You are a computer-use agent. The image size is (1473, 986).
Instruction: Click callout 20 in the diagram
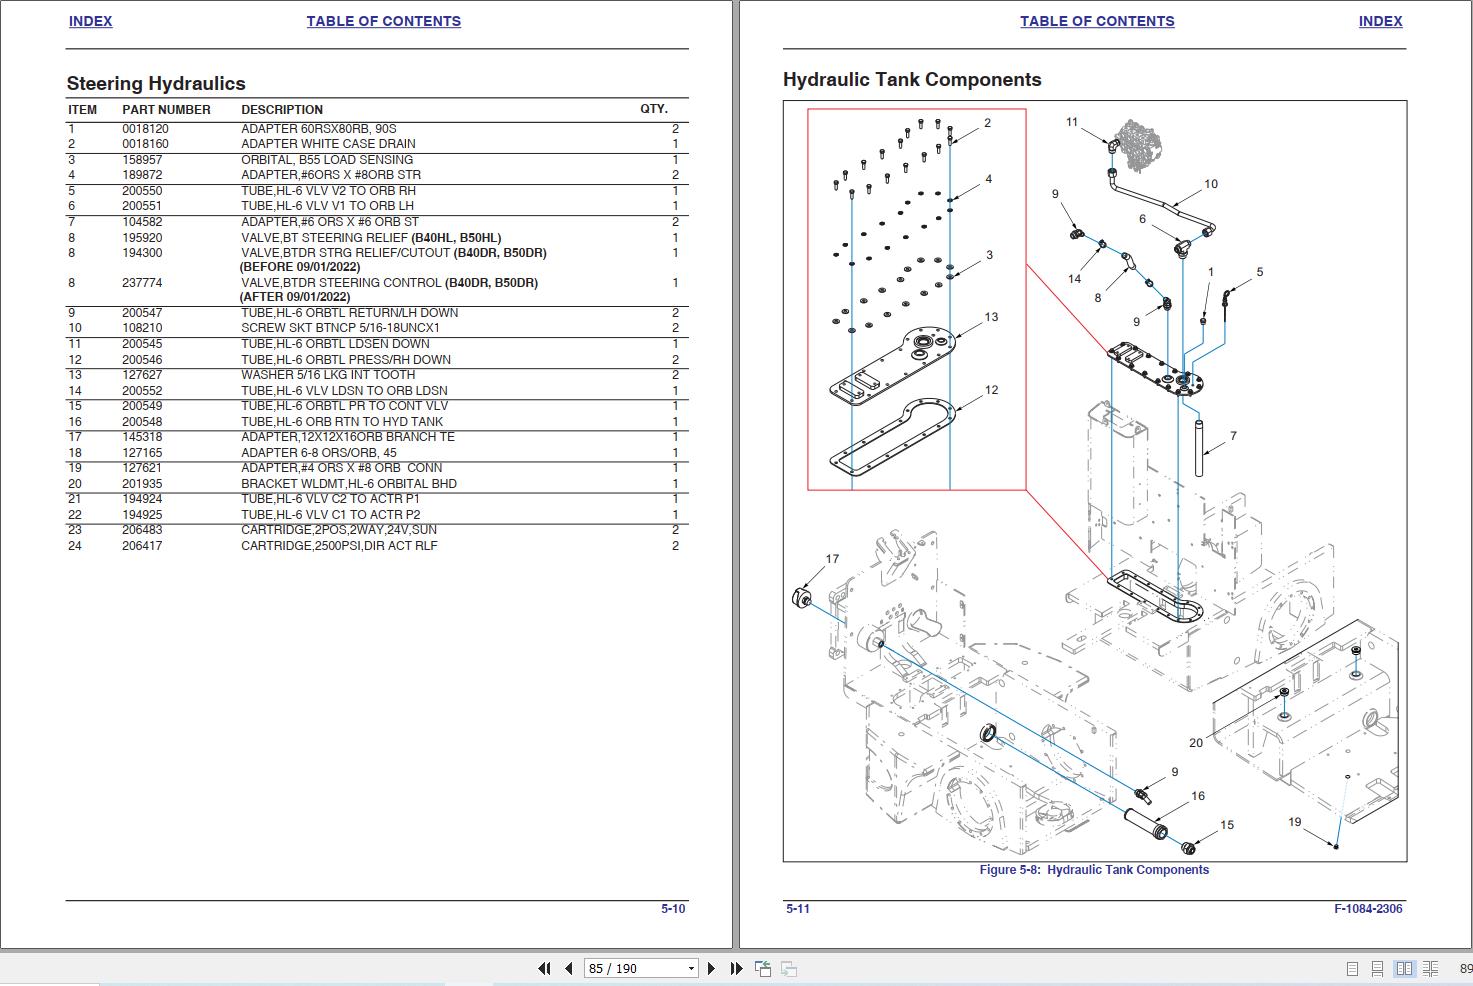coord(1196,743)
